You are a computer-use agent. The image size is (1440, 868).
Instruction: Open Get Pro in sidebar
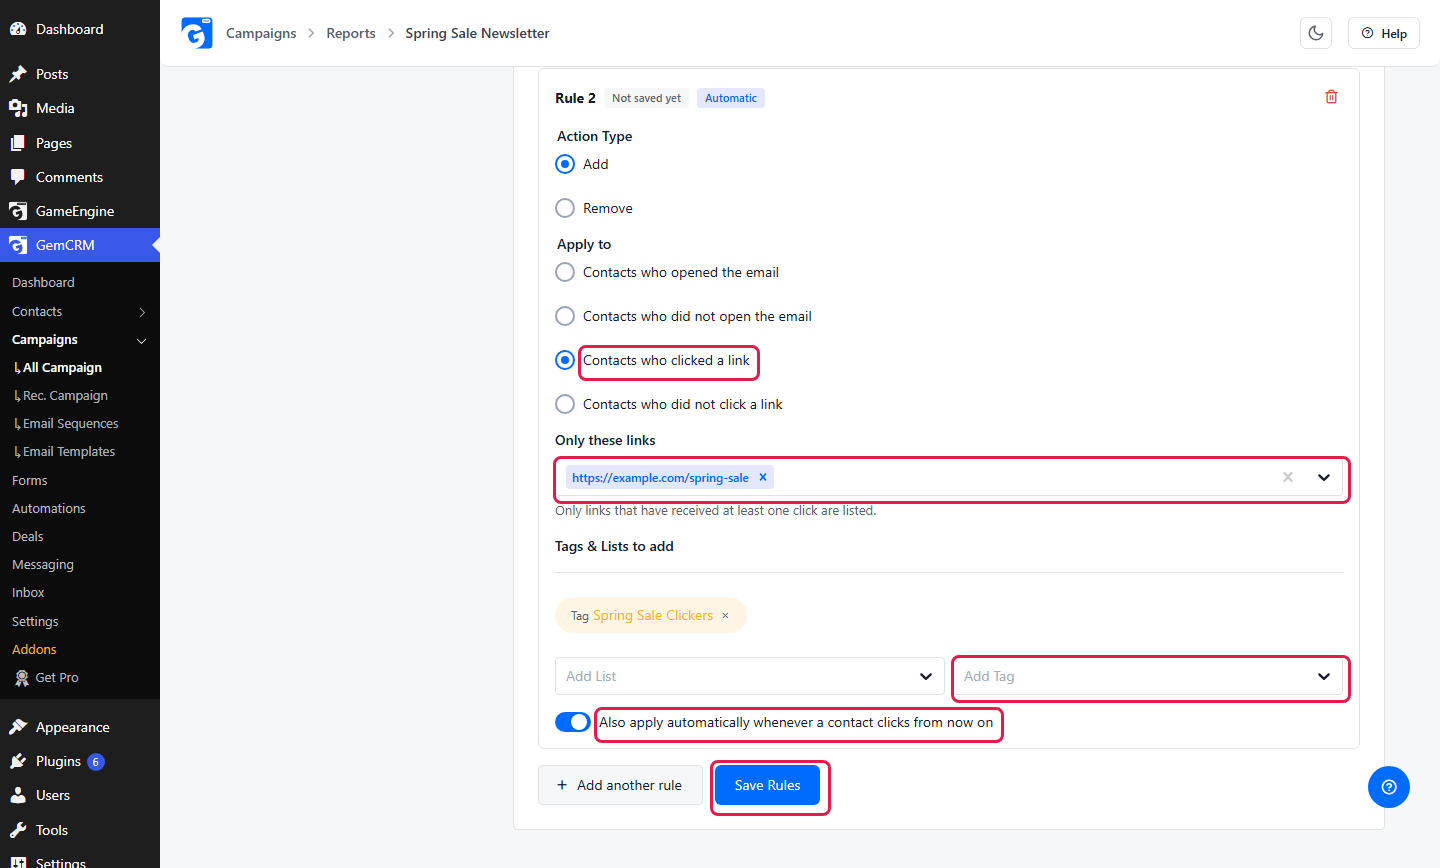click(57, 677)
